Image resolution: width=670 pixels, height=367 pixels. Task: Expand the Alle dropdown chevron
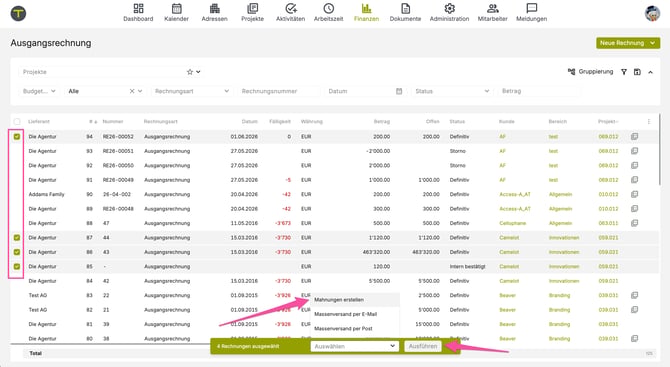(x=140, y=91)
